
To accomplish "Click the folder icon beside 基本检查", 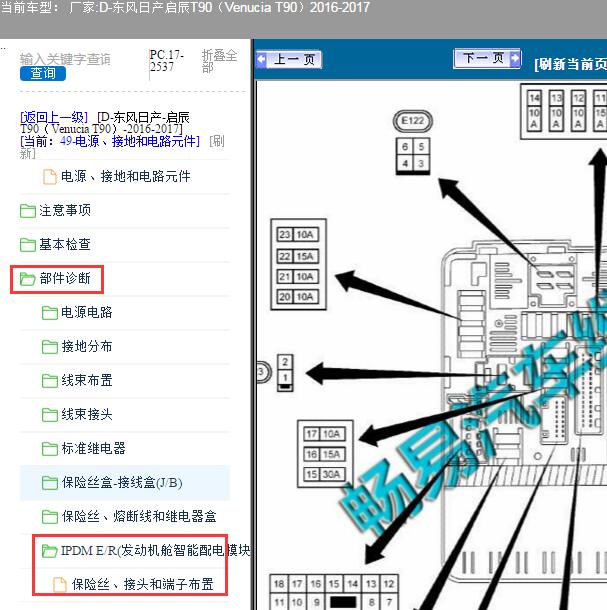I will click(28, 245).
